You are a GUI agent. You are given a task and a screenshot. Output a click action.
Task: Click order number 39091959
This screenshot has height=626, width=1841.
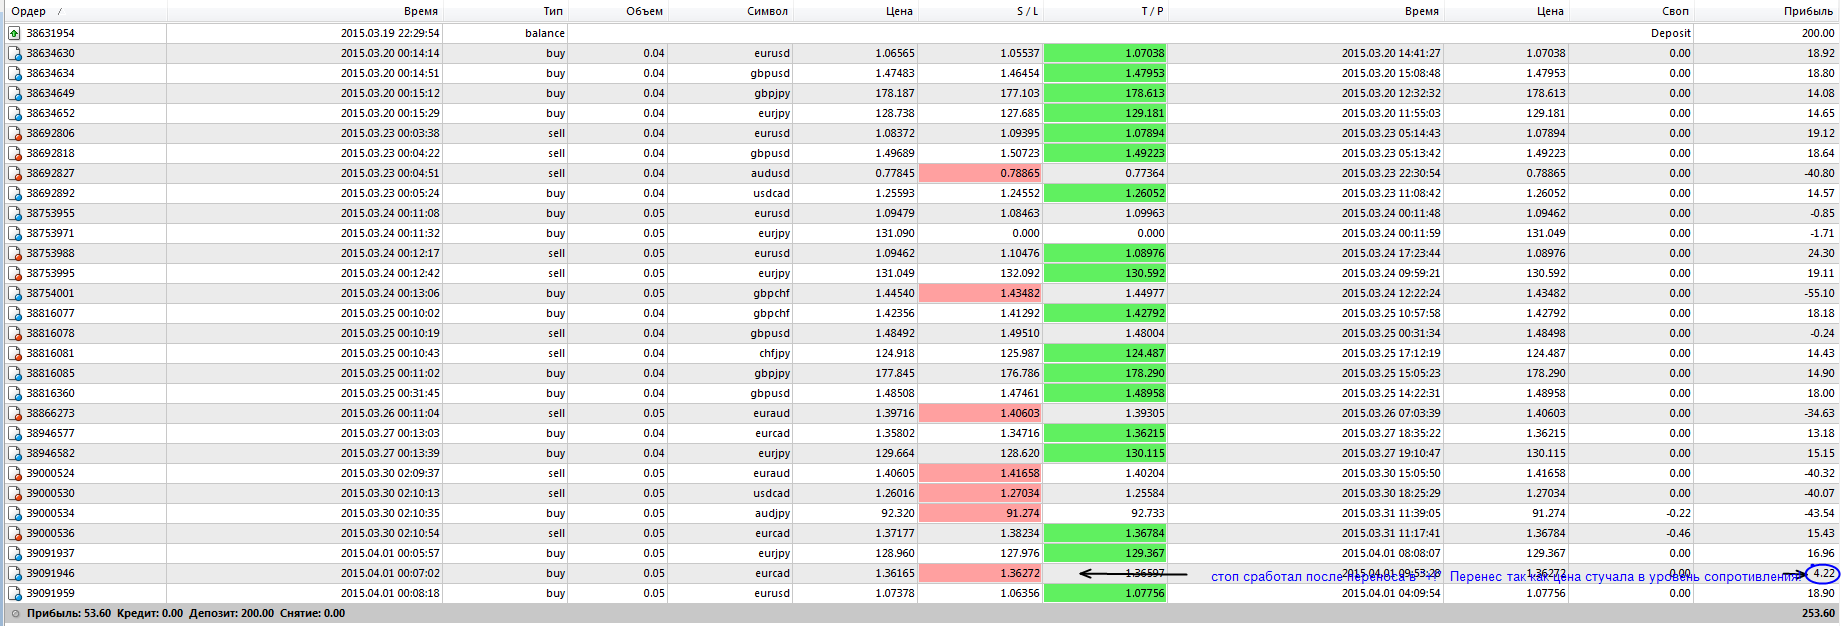tap(50, 593)
